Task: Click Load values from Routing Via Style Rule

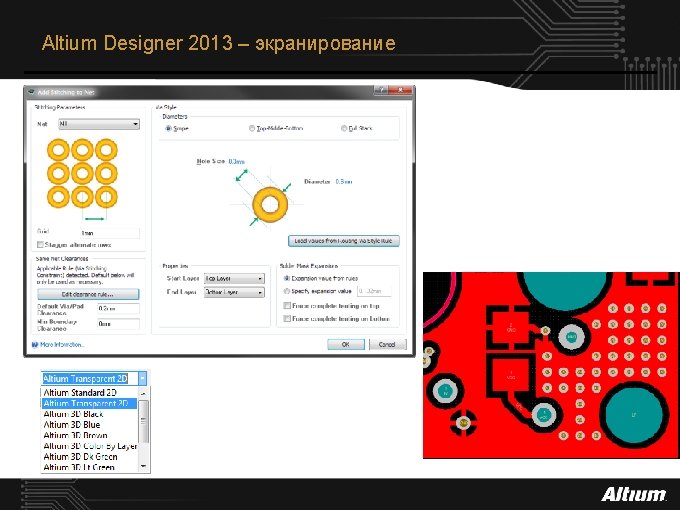Action: pos(343,241)
